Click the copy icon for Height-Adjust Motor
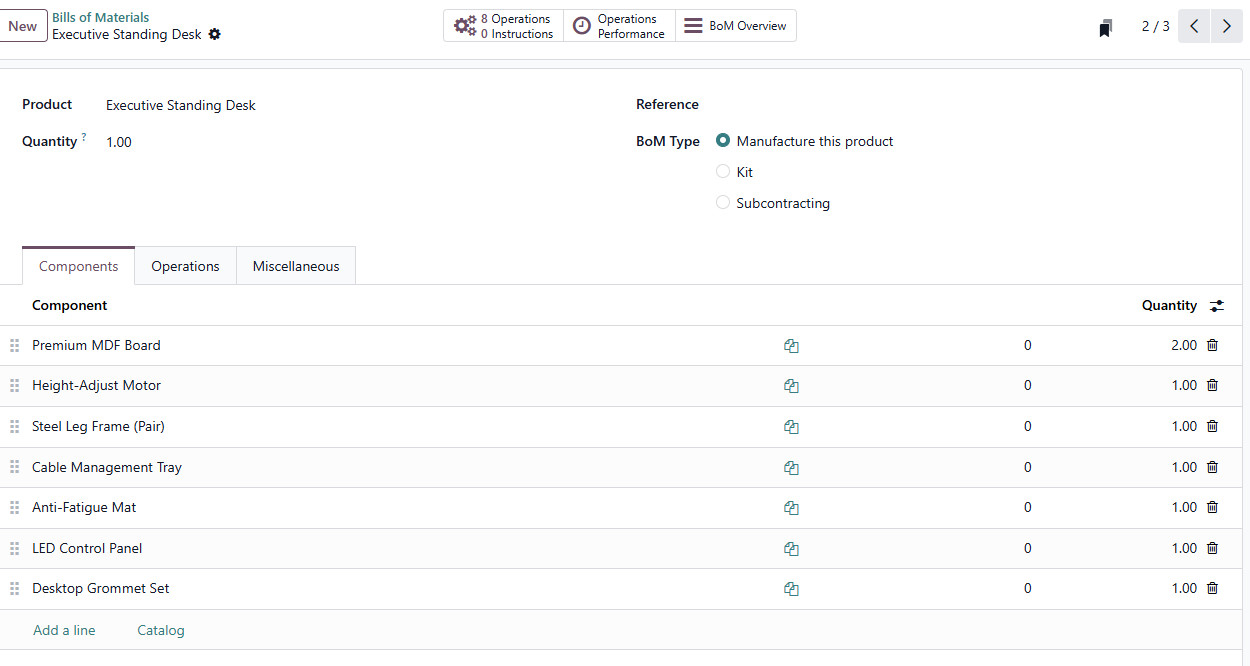 pyautogui.click(x=791, y=386)
